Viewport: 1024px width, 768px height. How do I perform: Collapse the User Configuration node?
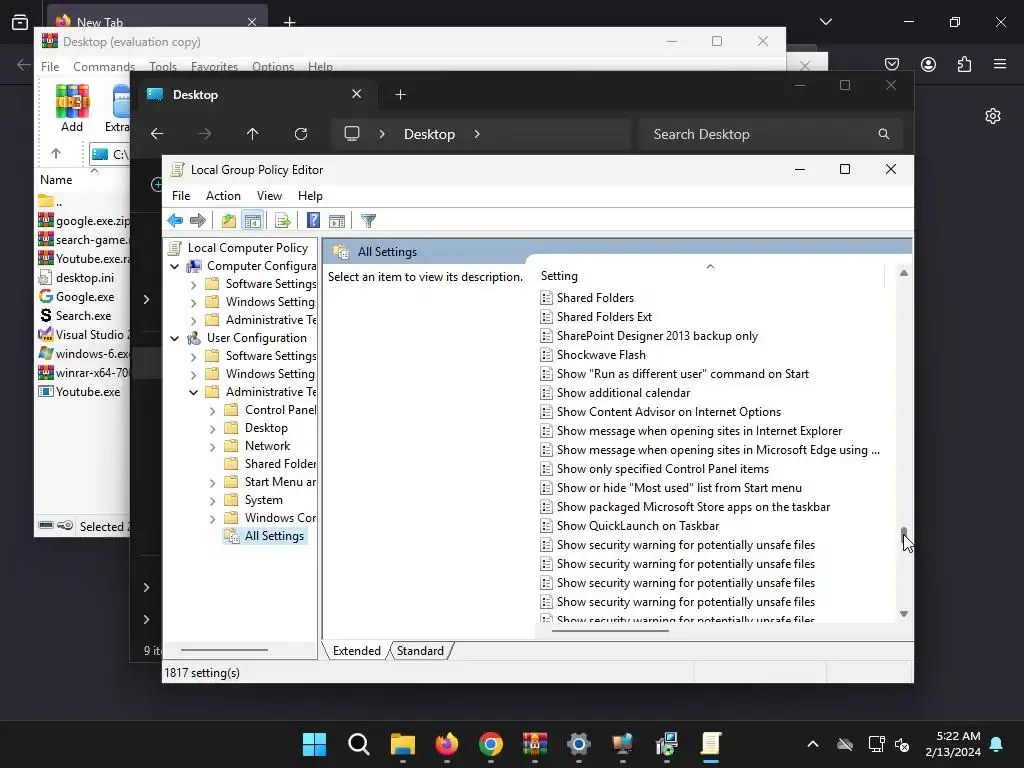[174, 338]
